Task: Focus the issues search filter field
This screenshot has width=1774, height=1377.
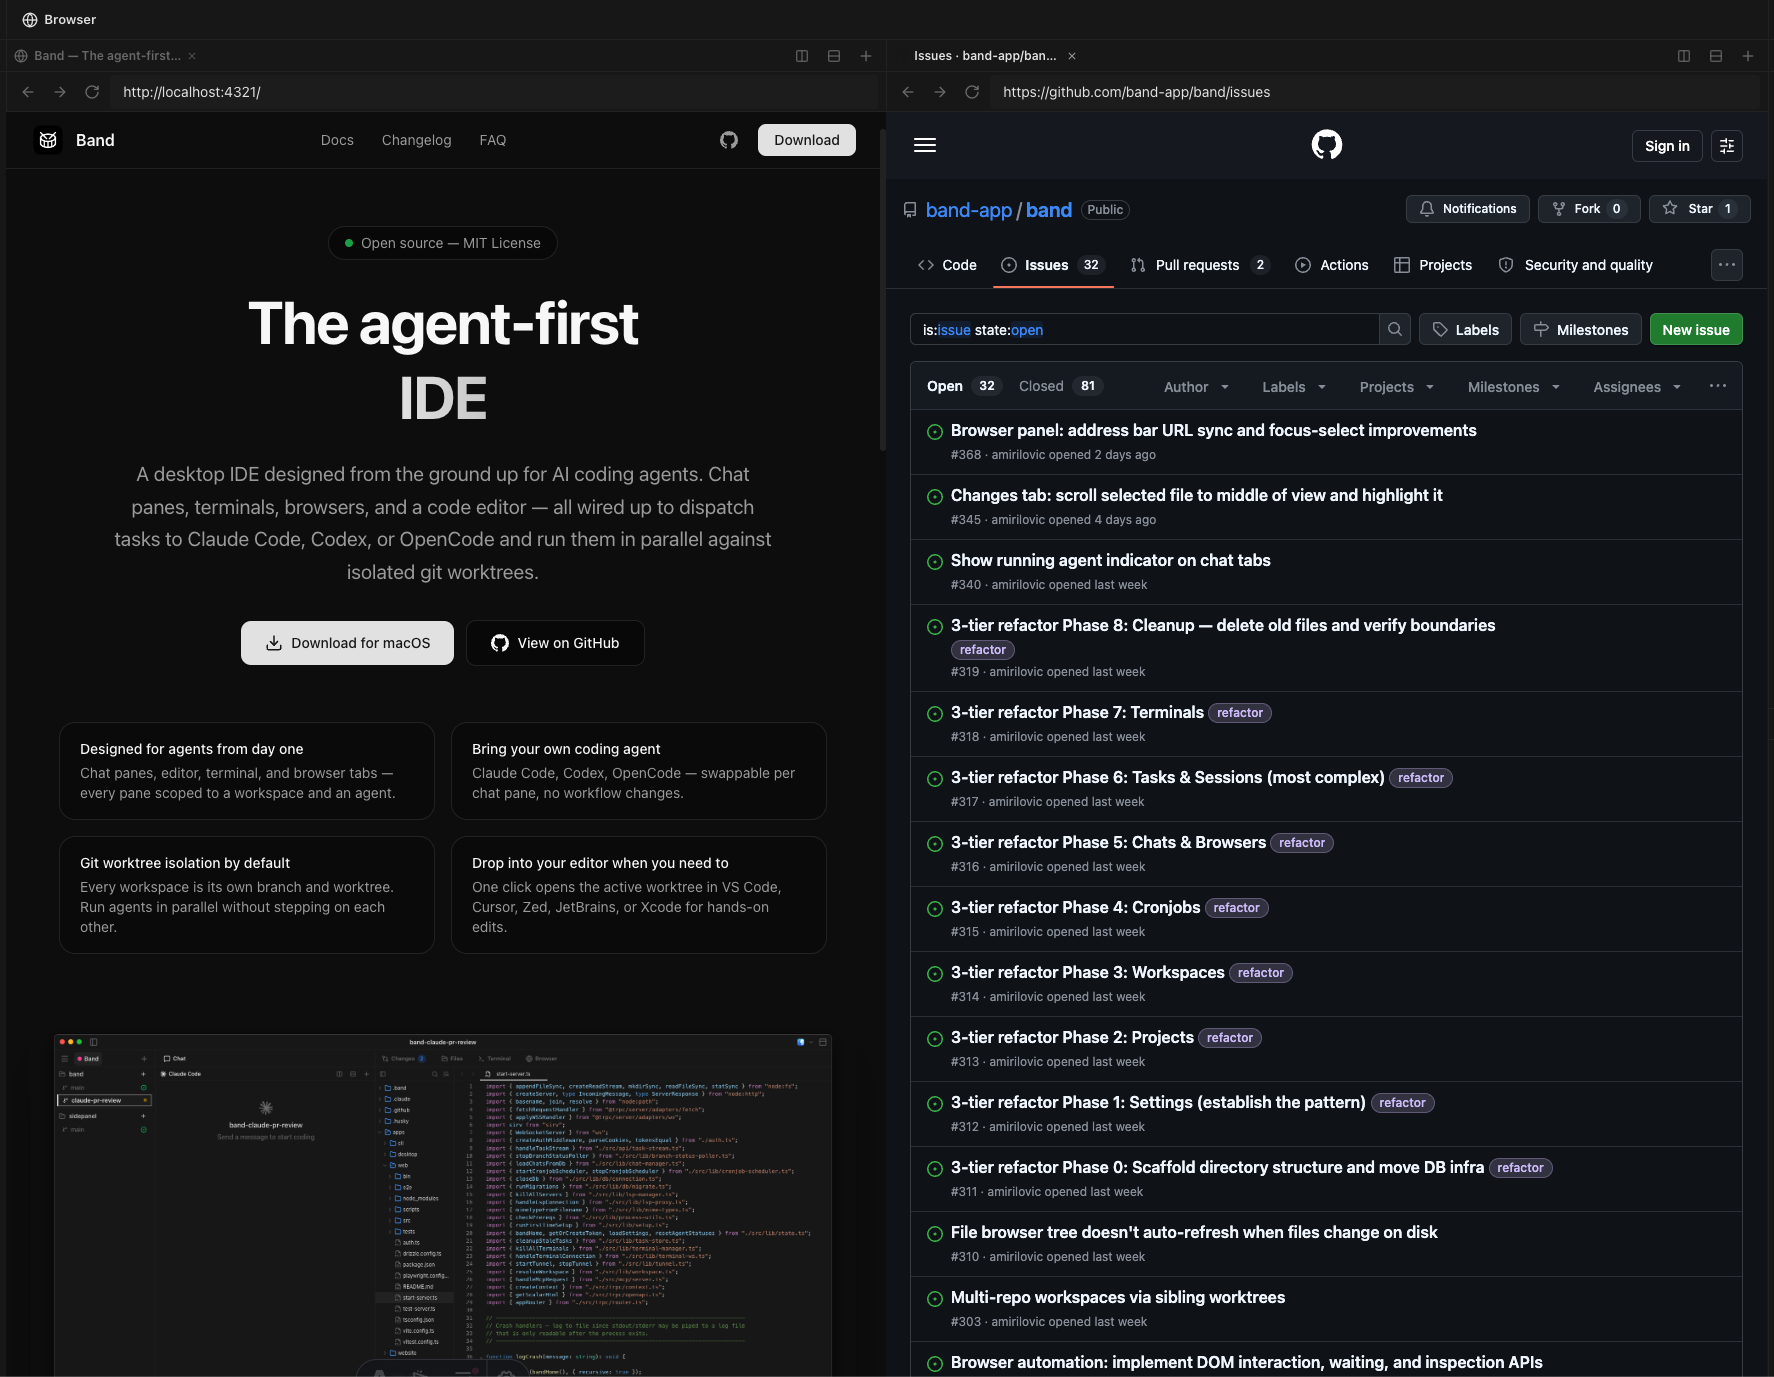Action: coord(1145,329)
